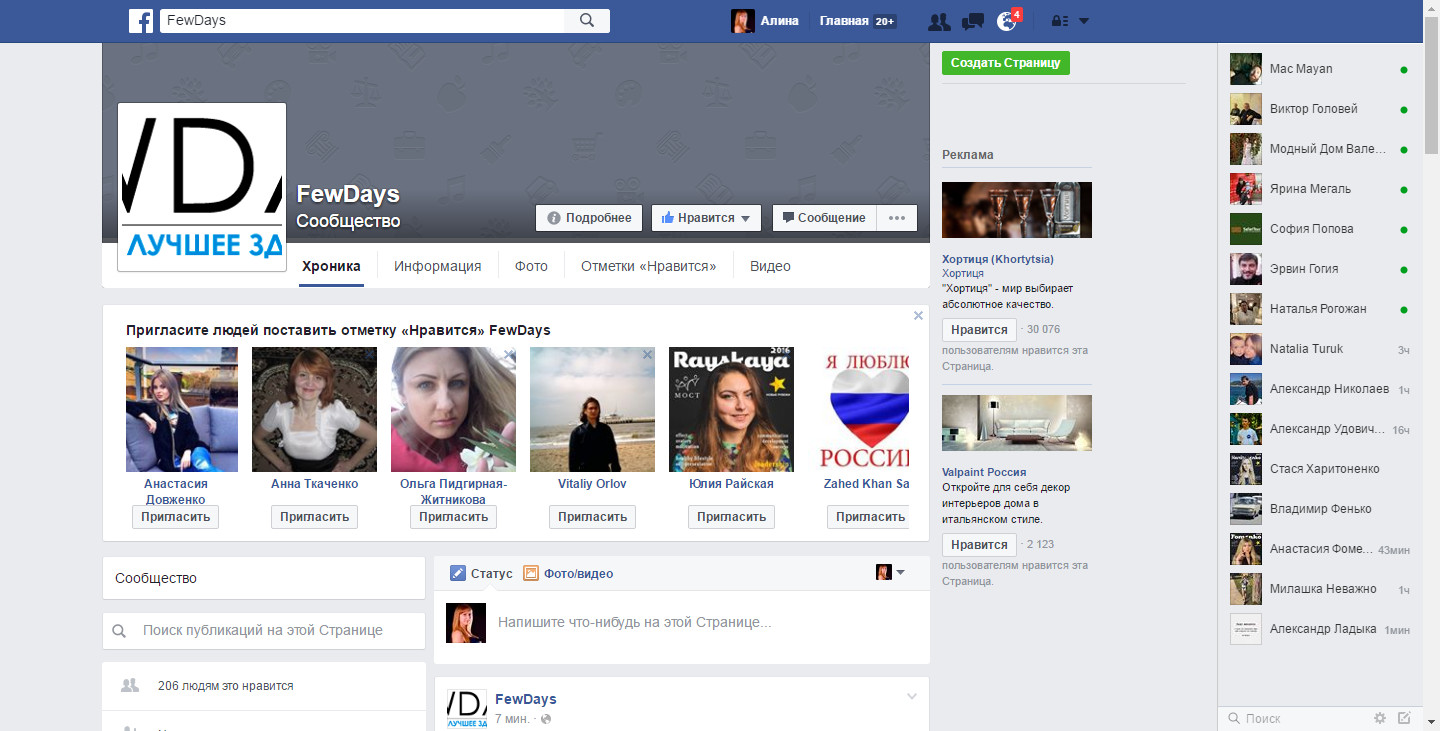1440x731 pixels.
Task: Click the search magnifier button
Action: (587, 21)
